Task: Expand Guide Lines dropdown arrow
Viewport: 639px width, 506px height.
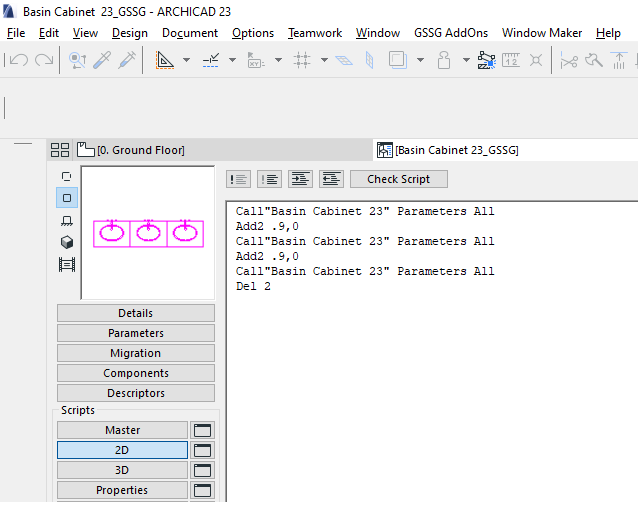Action: pyautogui.click(x=186, y=60)
